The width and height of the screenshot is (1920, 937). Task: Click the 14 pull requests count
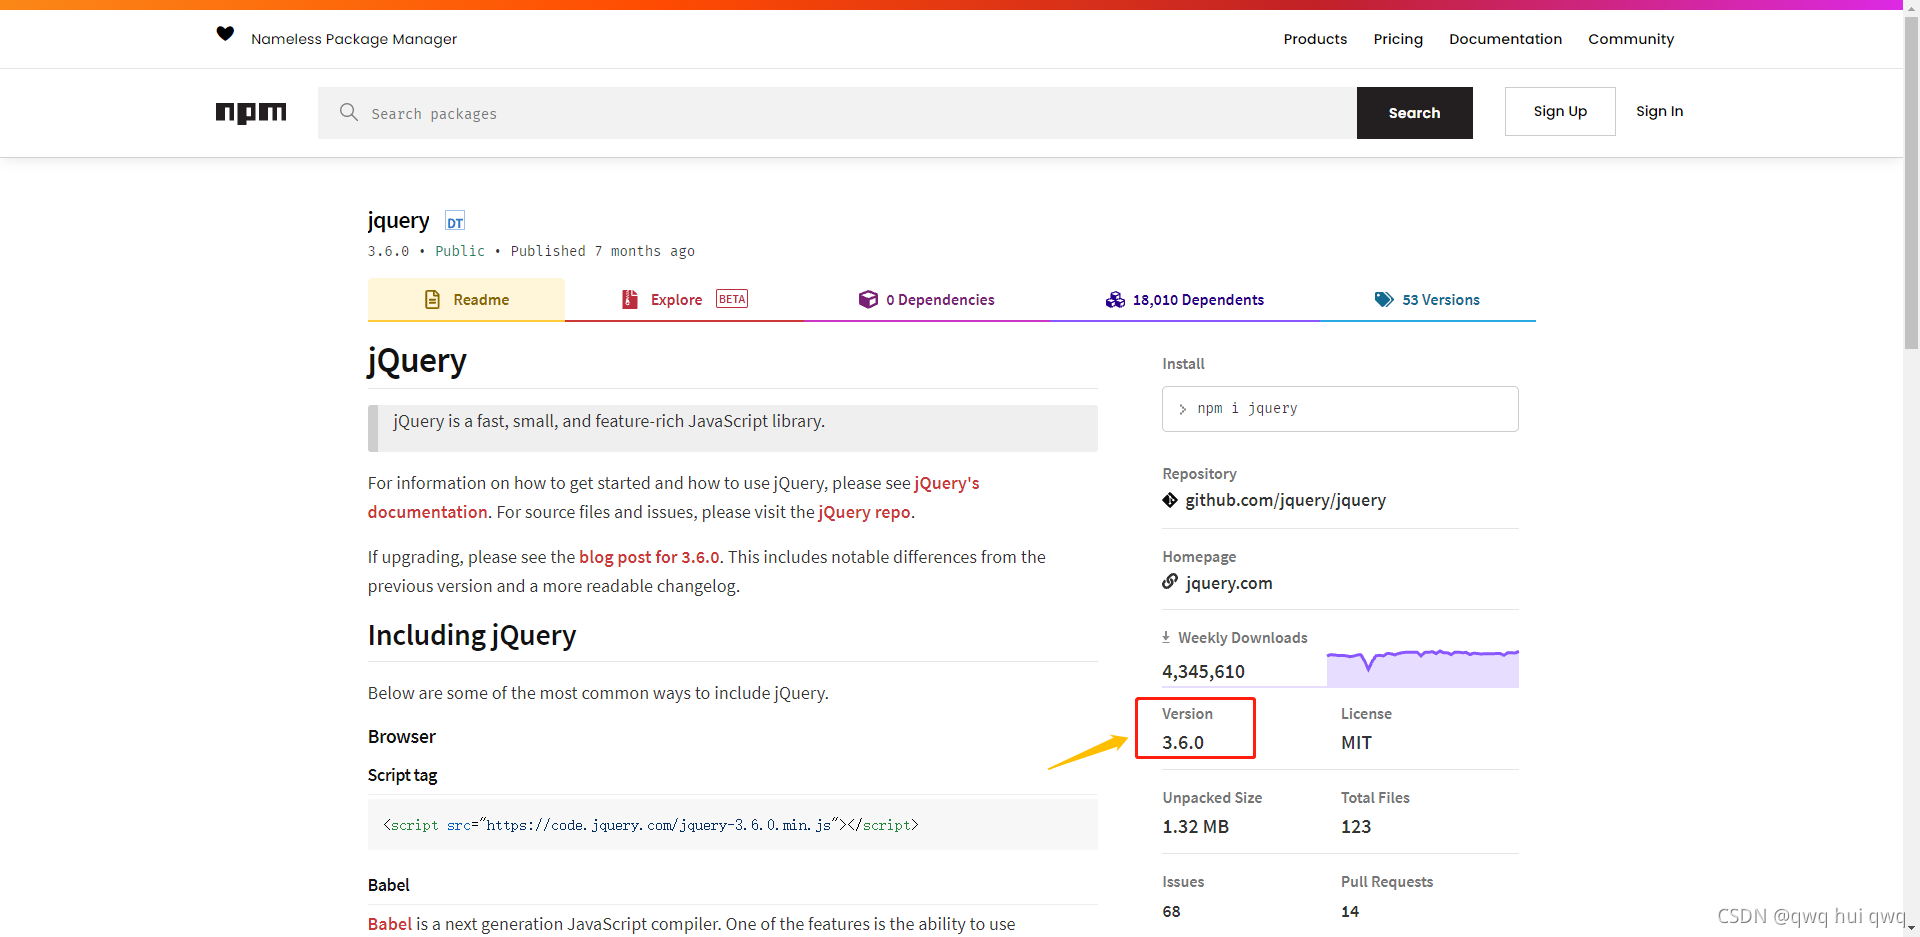pyautogui.click(x=1350, y=911)
